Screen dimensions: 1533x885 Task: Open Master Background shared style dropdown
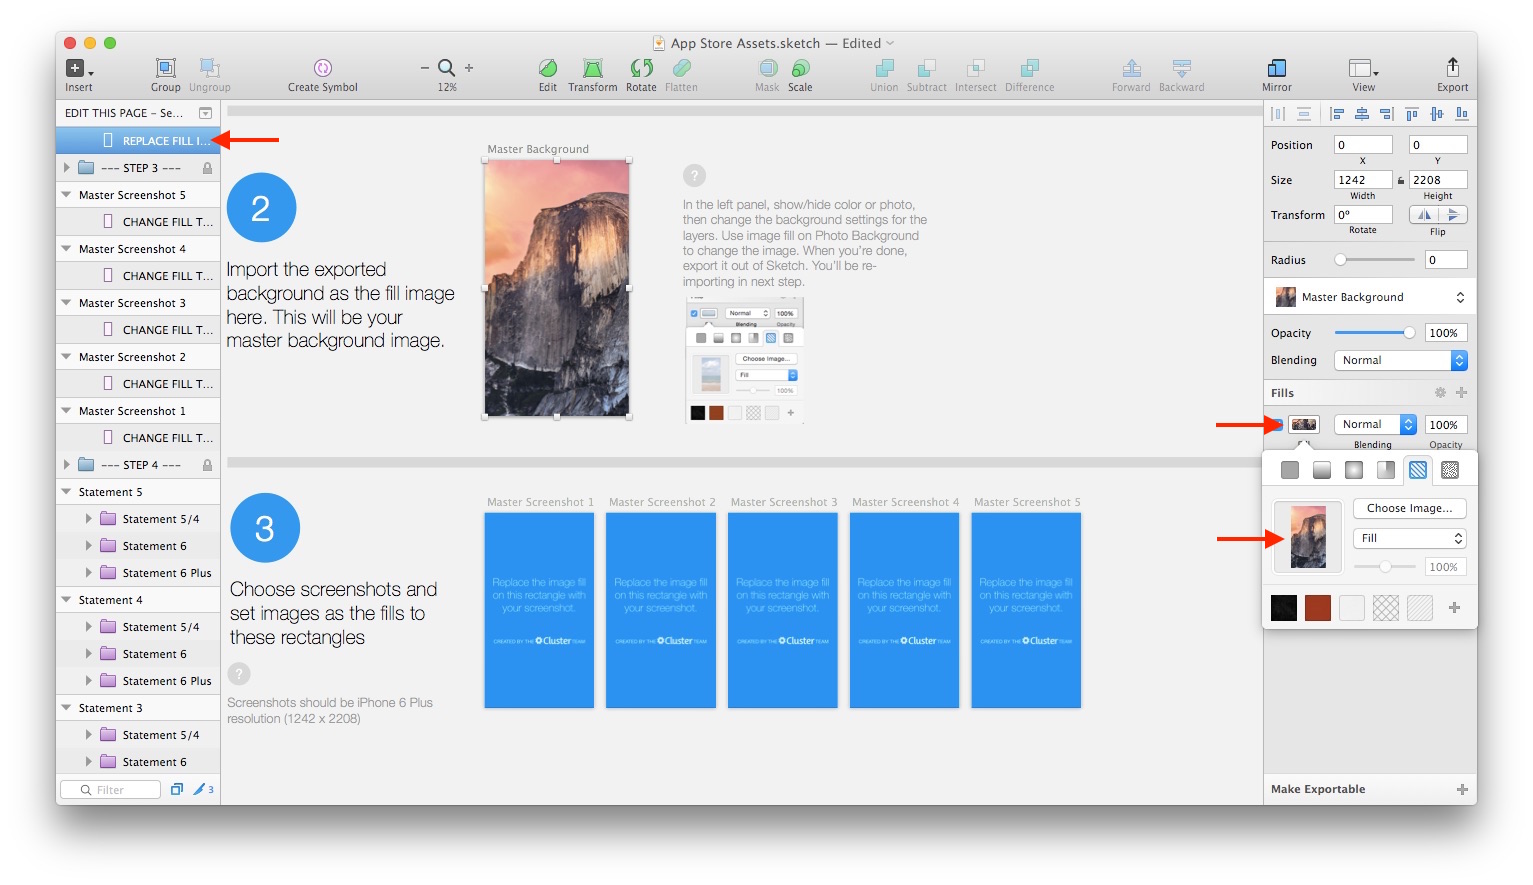1370,297
